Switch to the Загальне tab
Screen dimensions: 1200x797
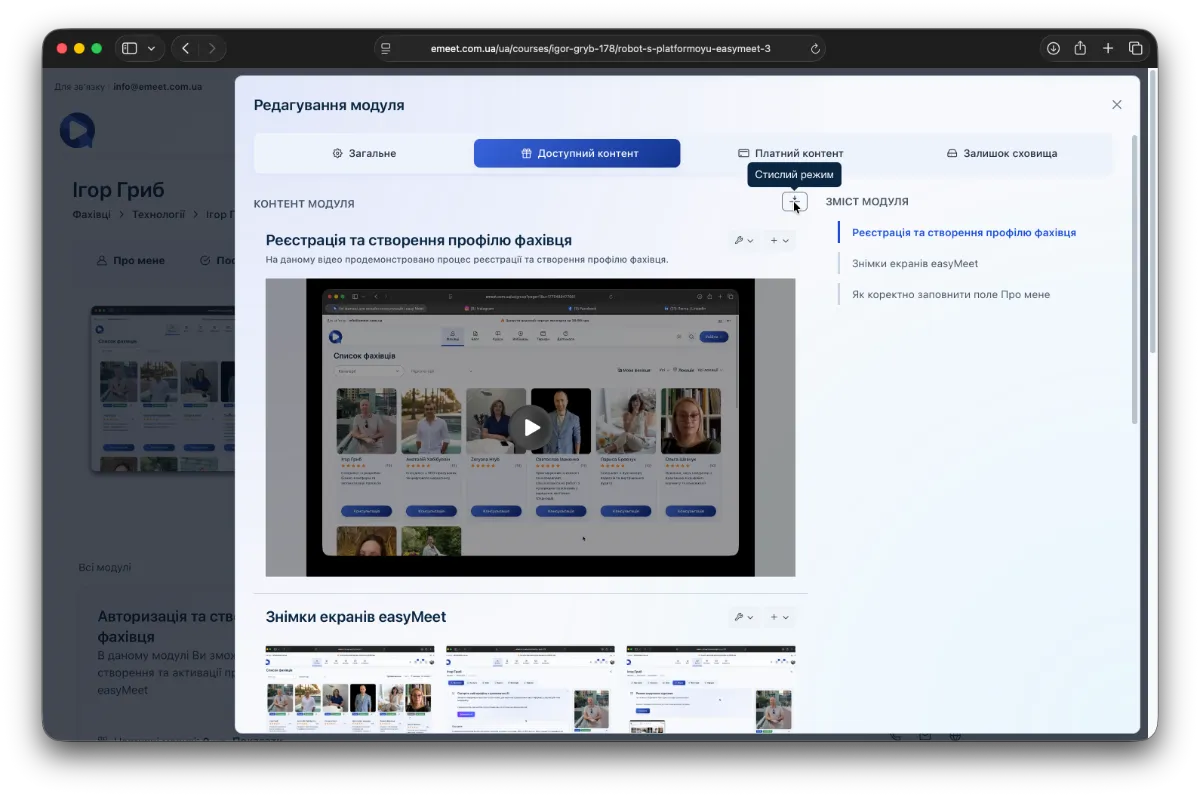(x=364, y=153)
